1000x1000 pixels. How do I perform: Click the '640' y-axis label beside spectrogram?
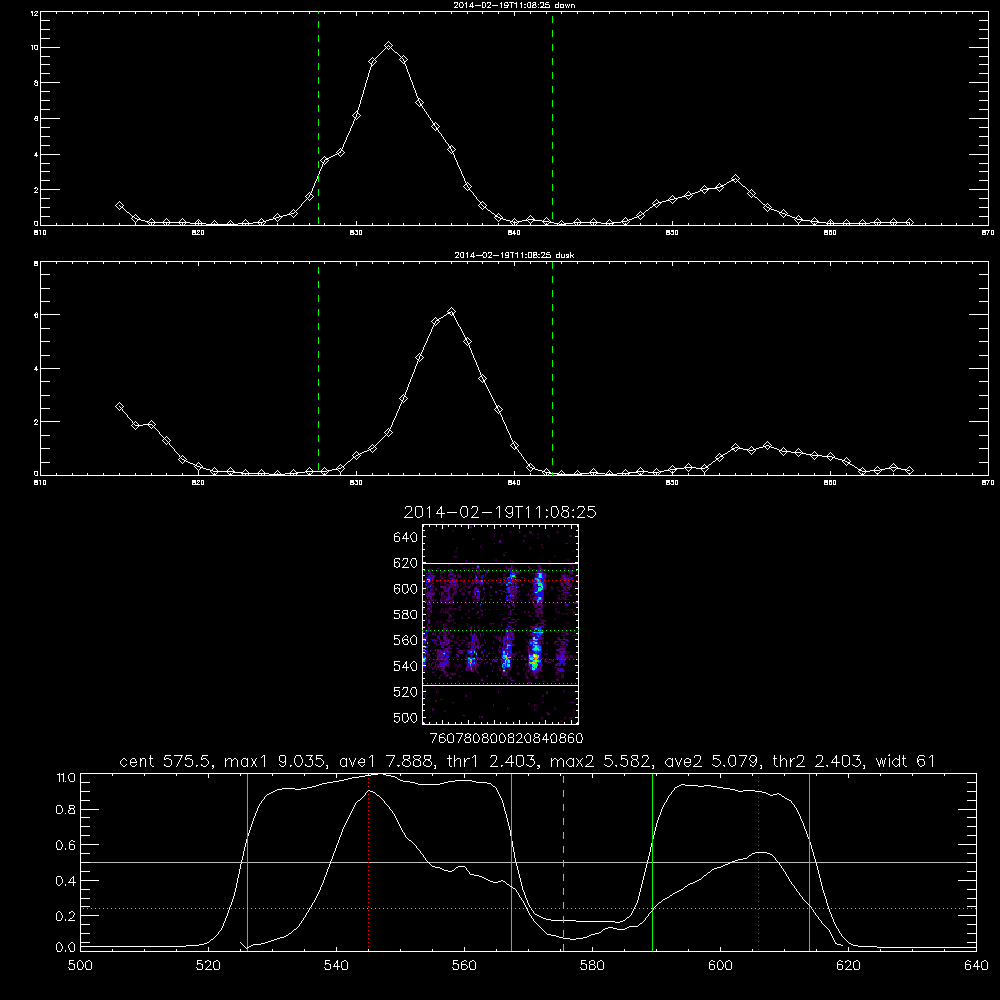406,538
